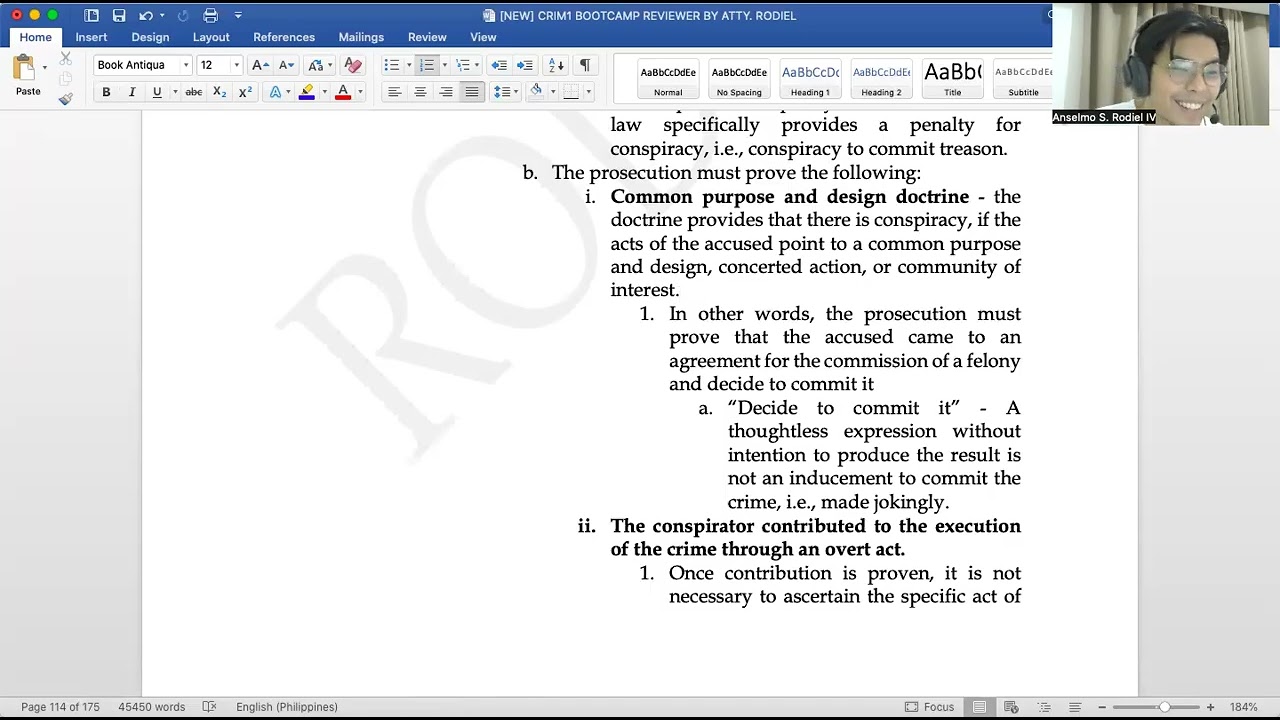This screenshot has height=720, width=1280.
Task: Click the Sort A-Z icon
Action: point(556,65)
